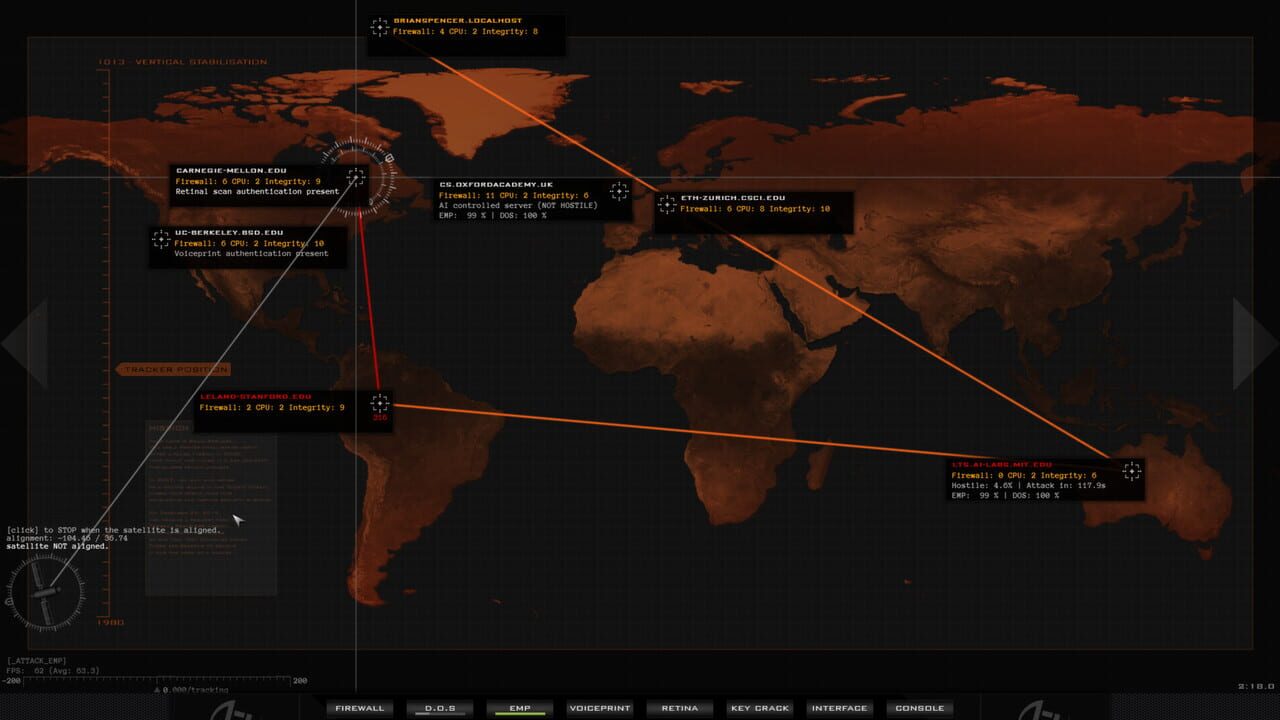Activate the D.O.S attack tool

click(440, 708)
